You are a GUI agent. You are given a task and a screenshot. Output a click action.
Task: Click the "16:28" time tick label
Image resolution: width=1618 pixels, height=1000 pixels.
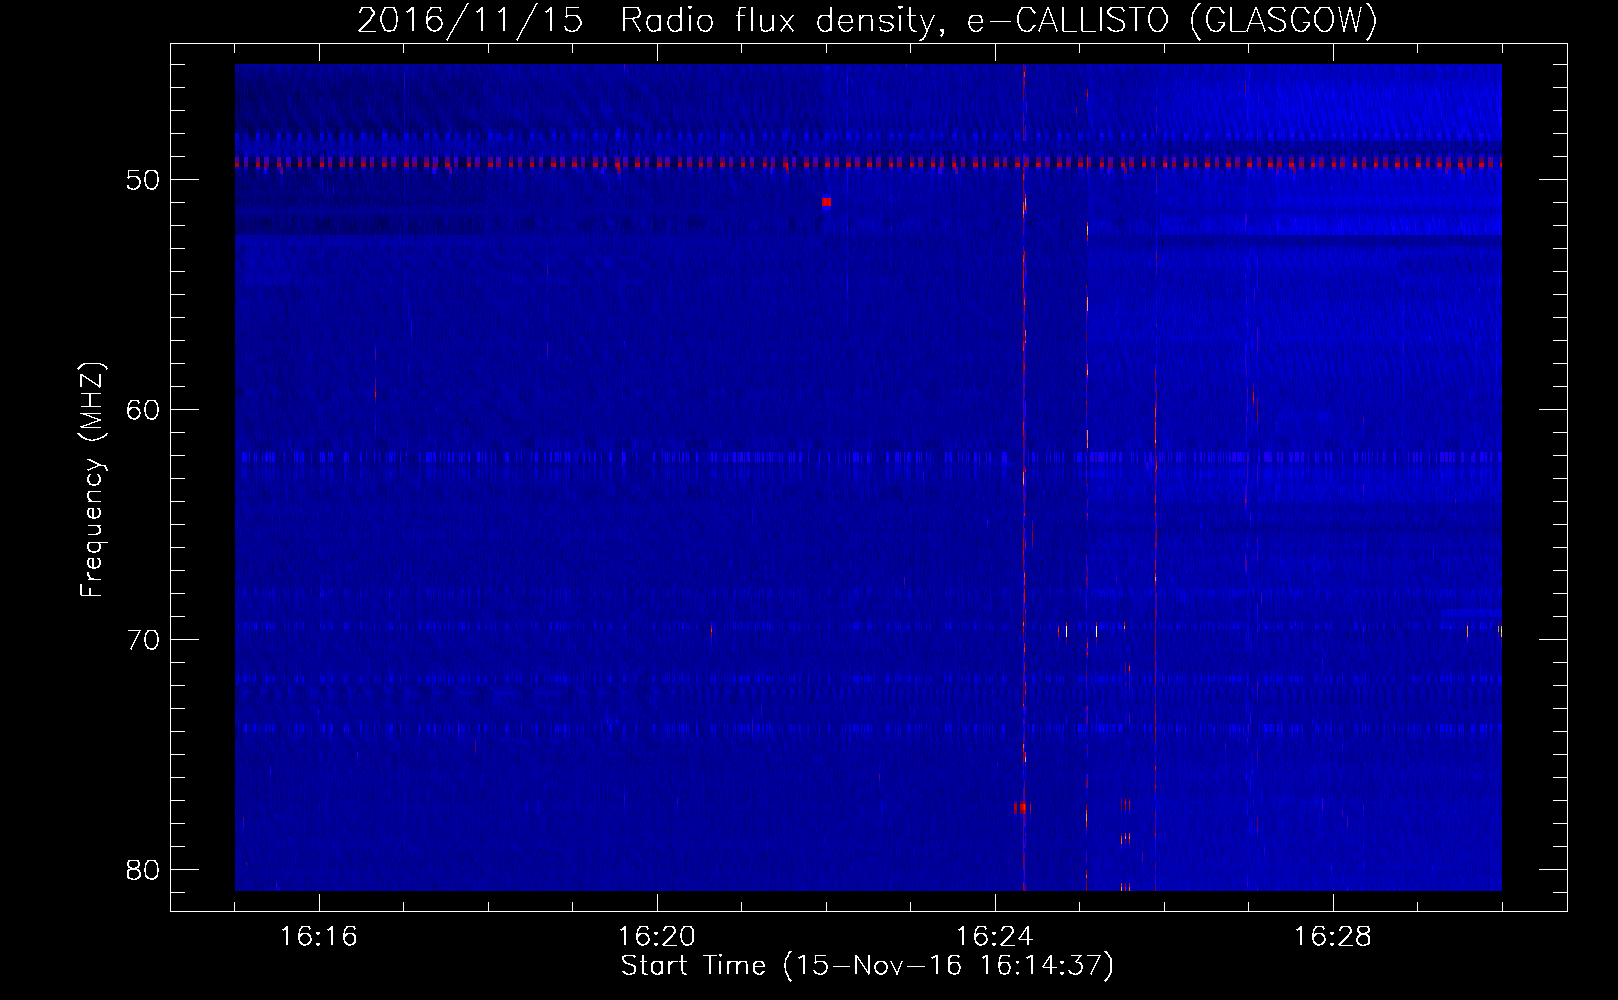coord(1333,937)
